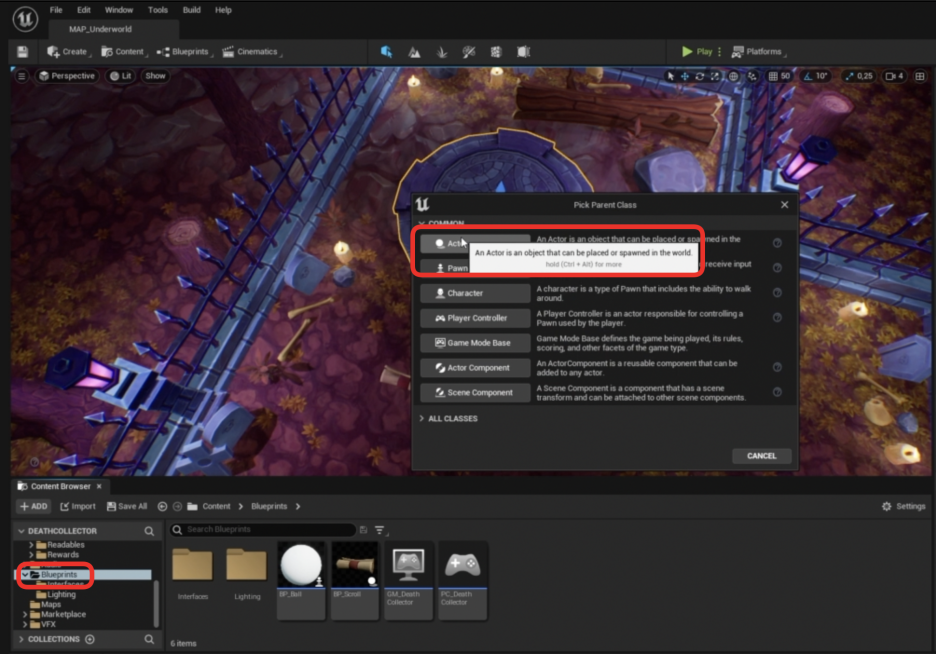Go forward in content browser history

tap(177, 506)
